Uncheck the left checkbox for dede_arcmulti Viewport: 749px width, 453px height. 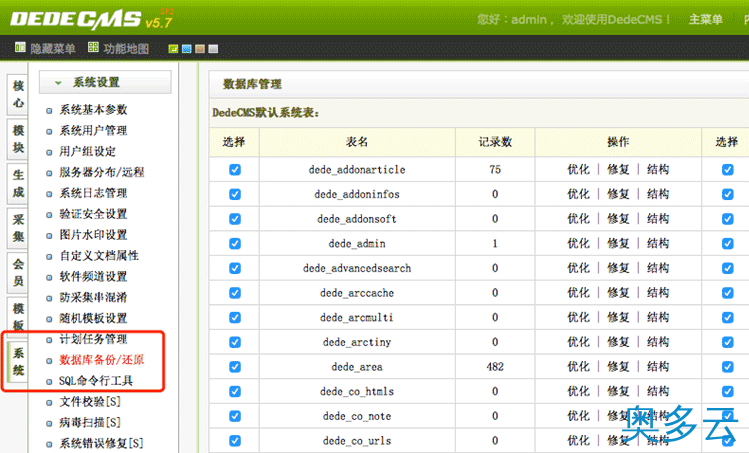(235, 317)
